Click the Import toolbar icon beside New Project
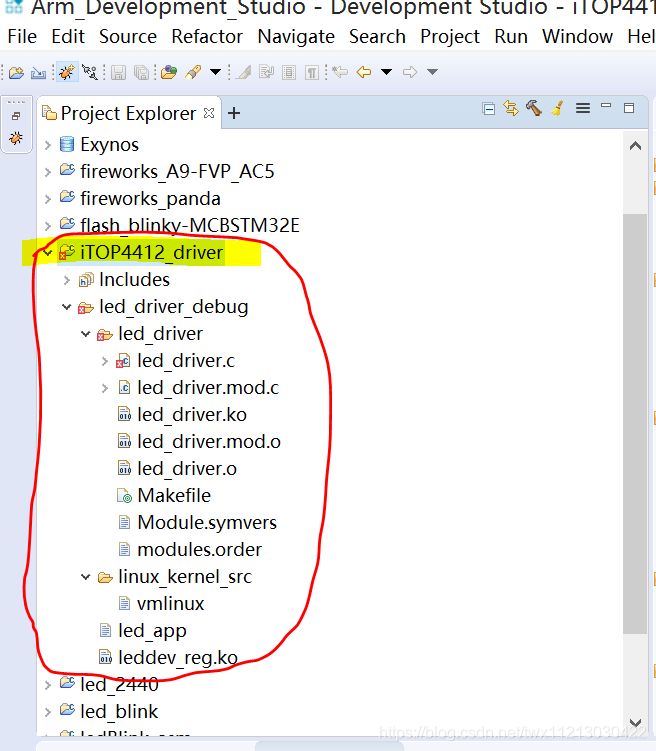 (x=38, y=72)
